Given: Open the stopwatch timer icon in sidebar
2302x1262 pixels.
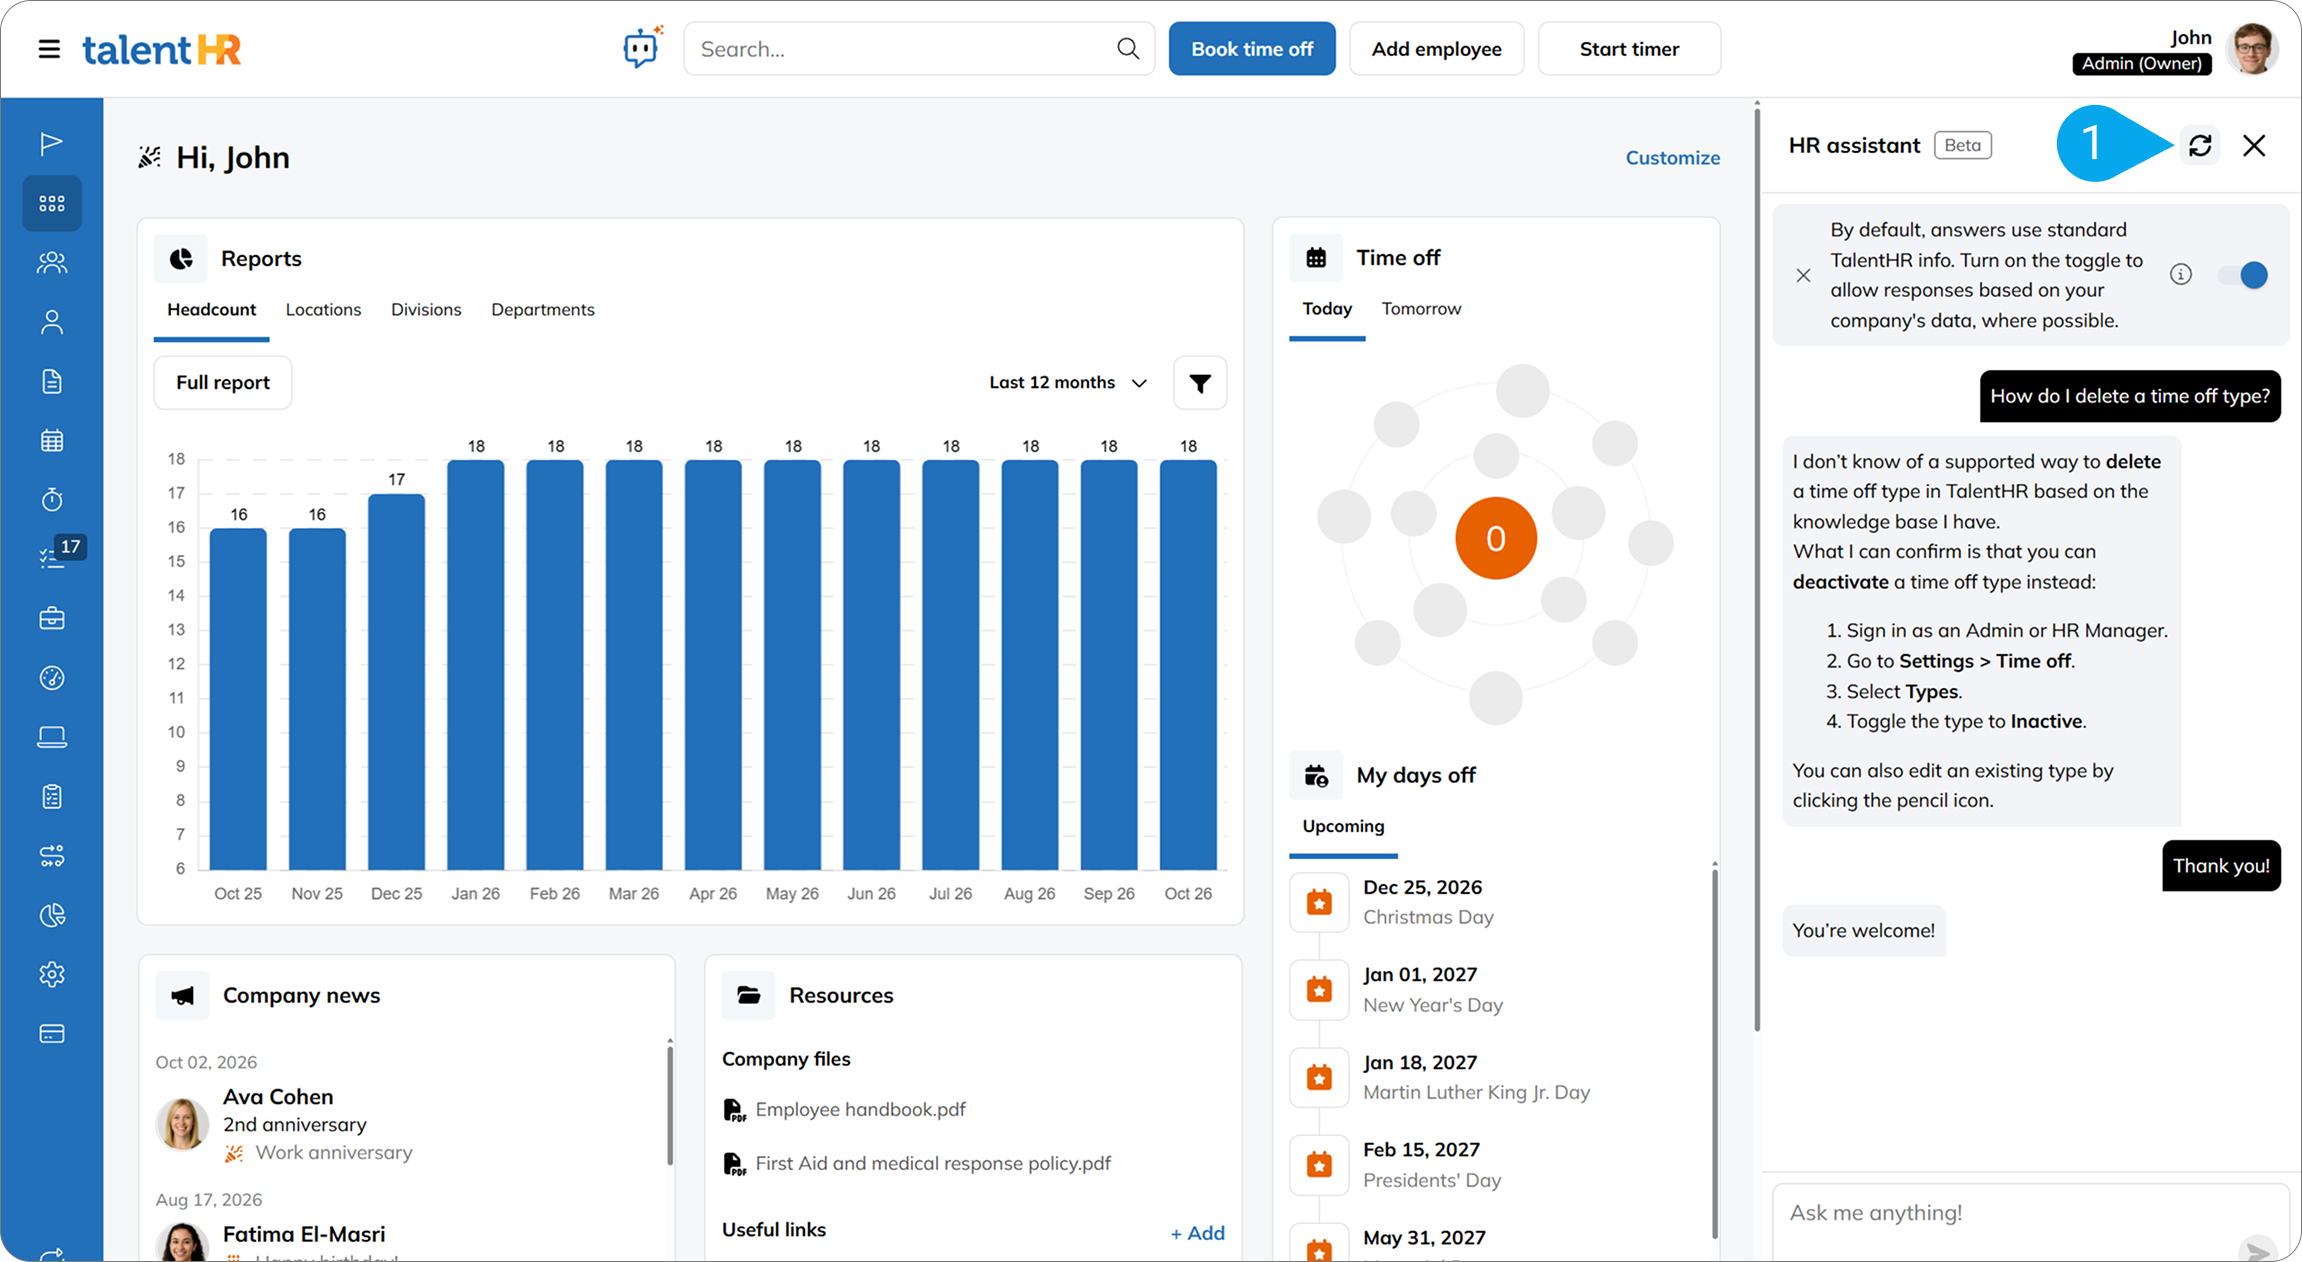Looking at the screenshot, I should 52,499.
